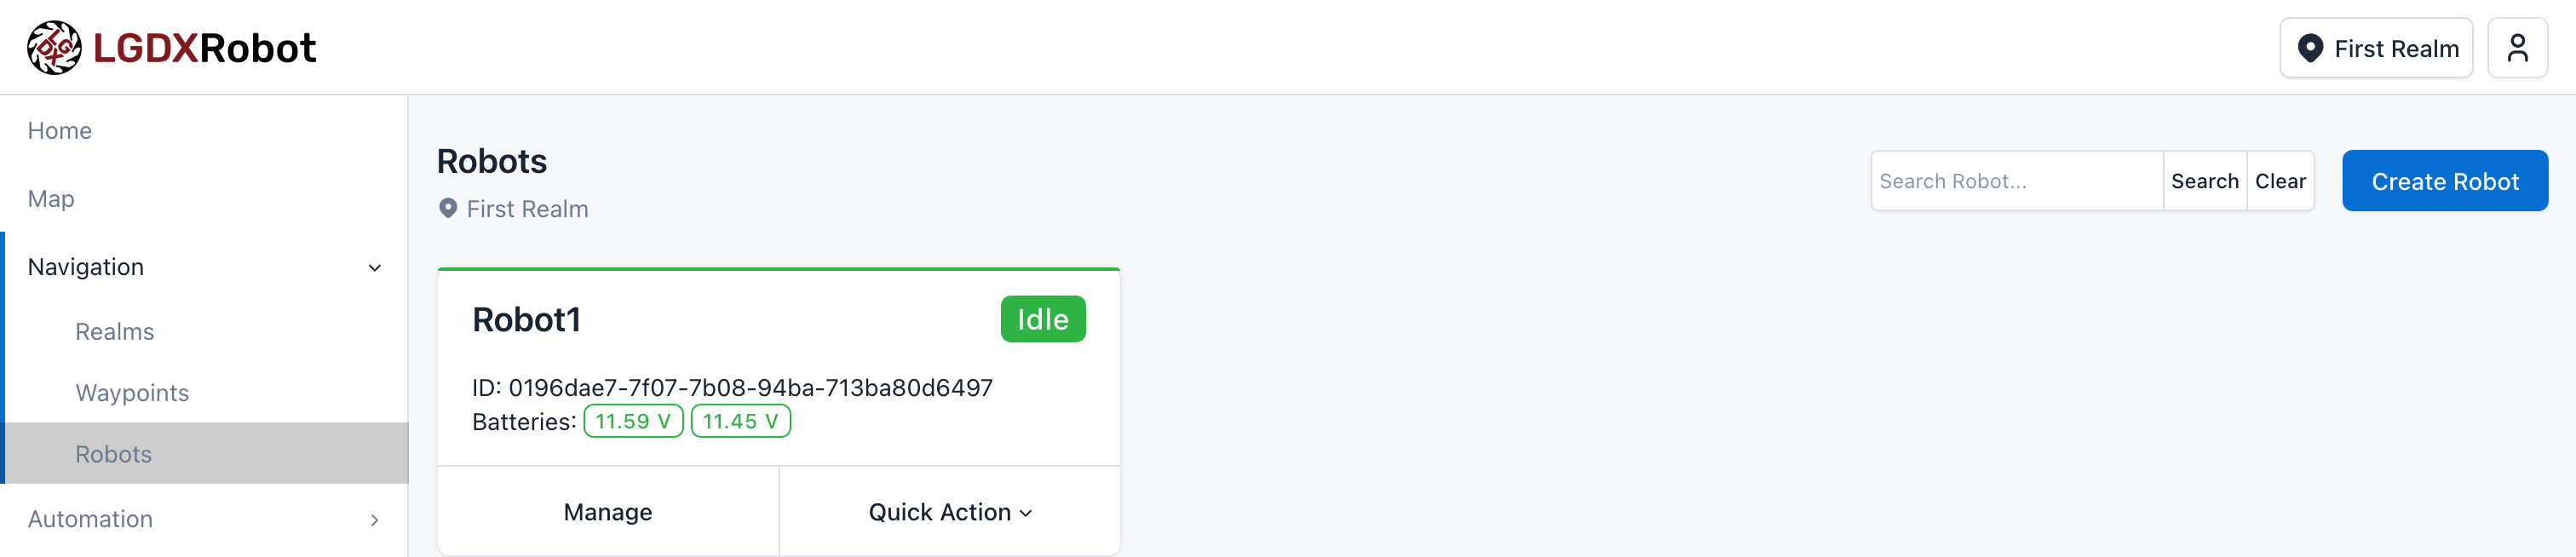
Task: Collapse the Navigation section chevron
Action: [x=375, y=268]
